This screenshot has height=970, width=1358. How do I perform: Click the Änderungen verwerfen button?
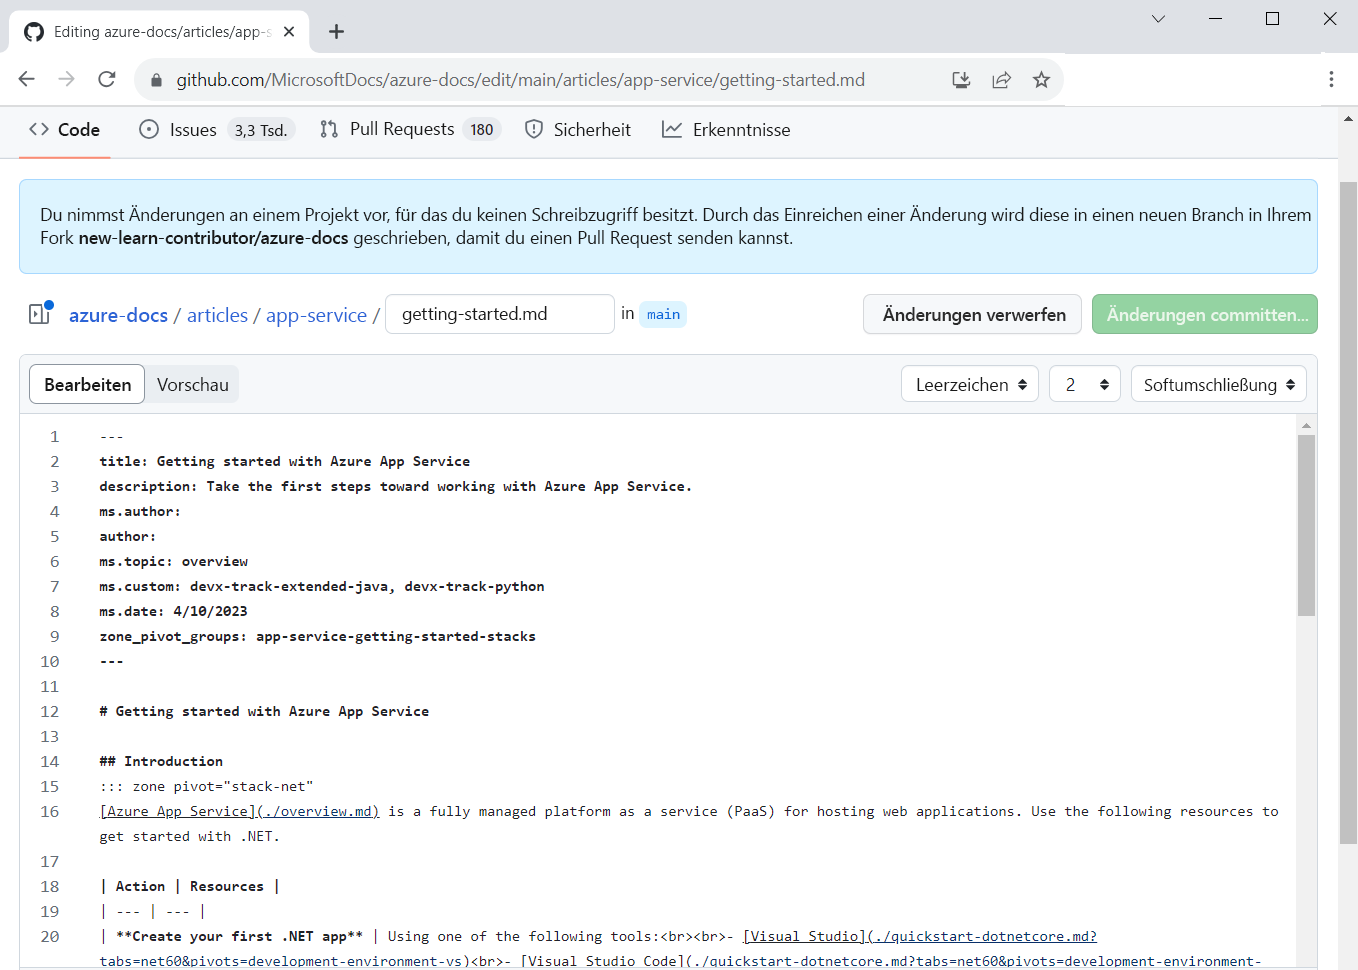971,313
